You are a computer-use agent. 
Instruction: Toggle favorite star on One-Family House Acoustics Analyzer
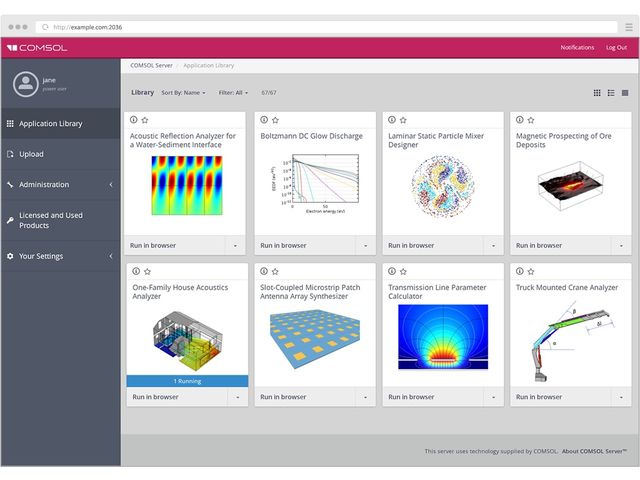[146, 271]
